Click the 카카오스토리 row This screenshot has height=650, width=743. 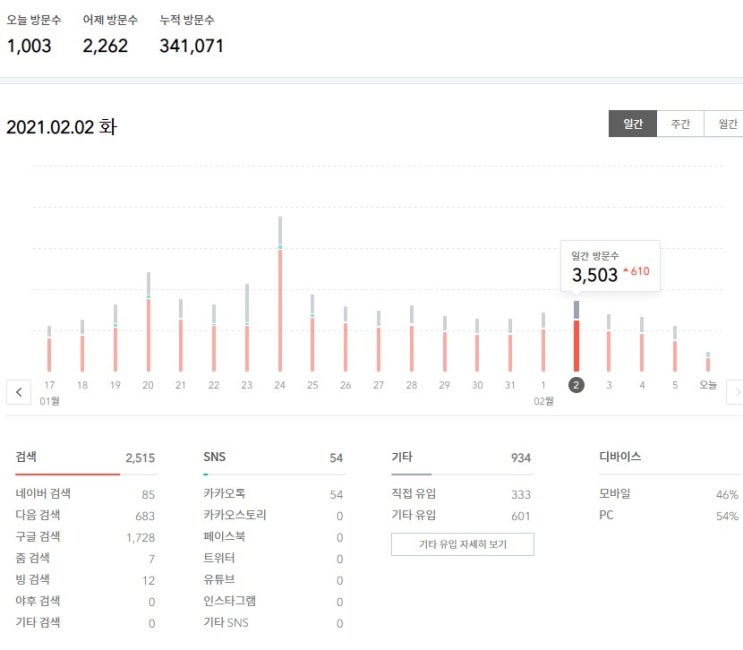[x=273, y=515]
